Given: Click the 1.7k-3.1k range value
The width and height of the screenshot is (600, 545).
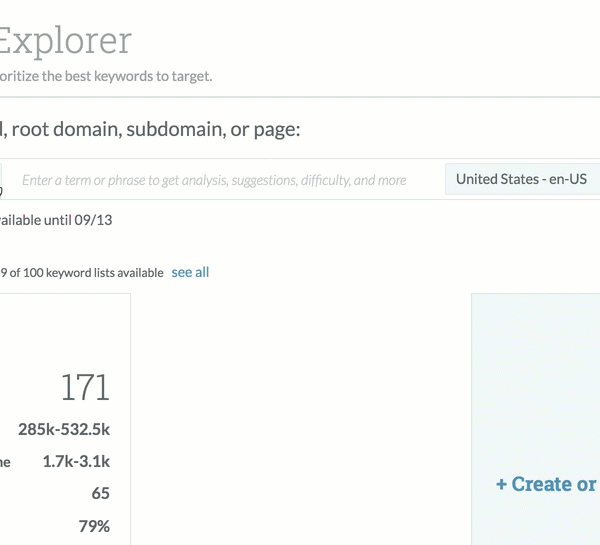Looking at the screenshot, I should [76, 461].
